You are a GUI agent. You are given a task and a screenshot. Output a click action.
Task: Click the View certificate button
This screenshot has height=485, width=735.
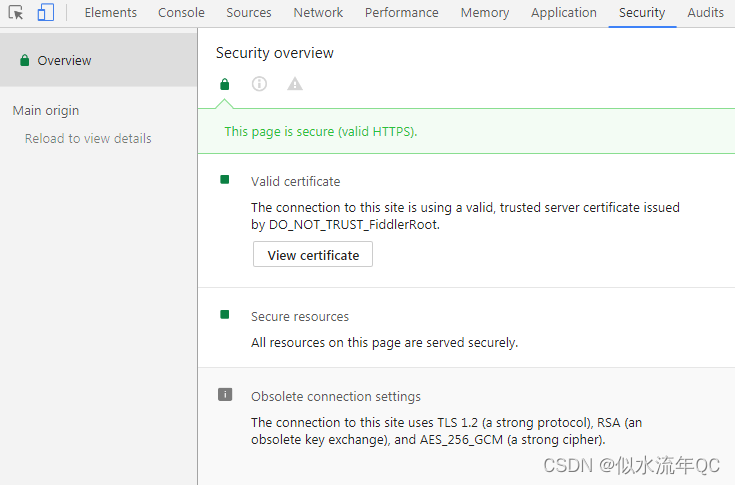point(313,255)
